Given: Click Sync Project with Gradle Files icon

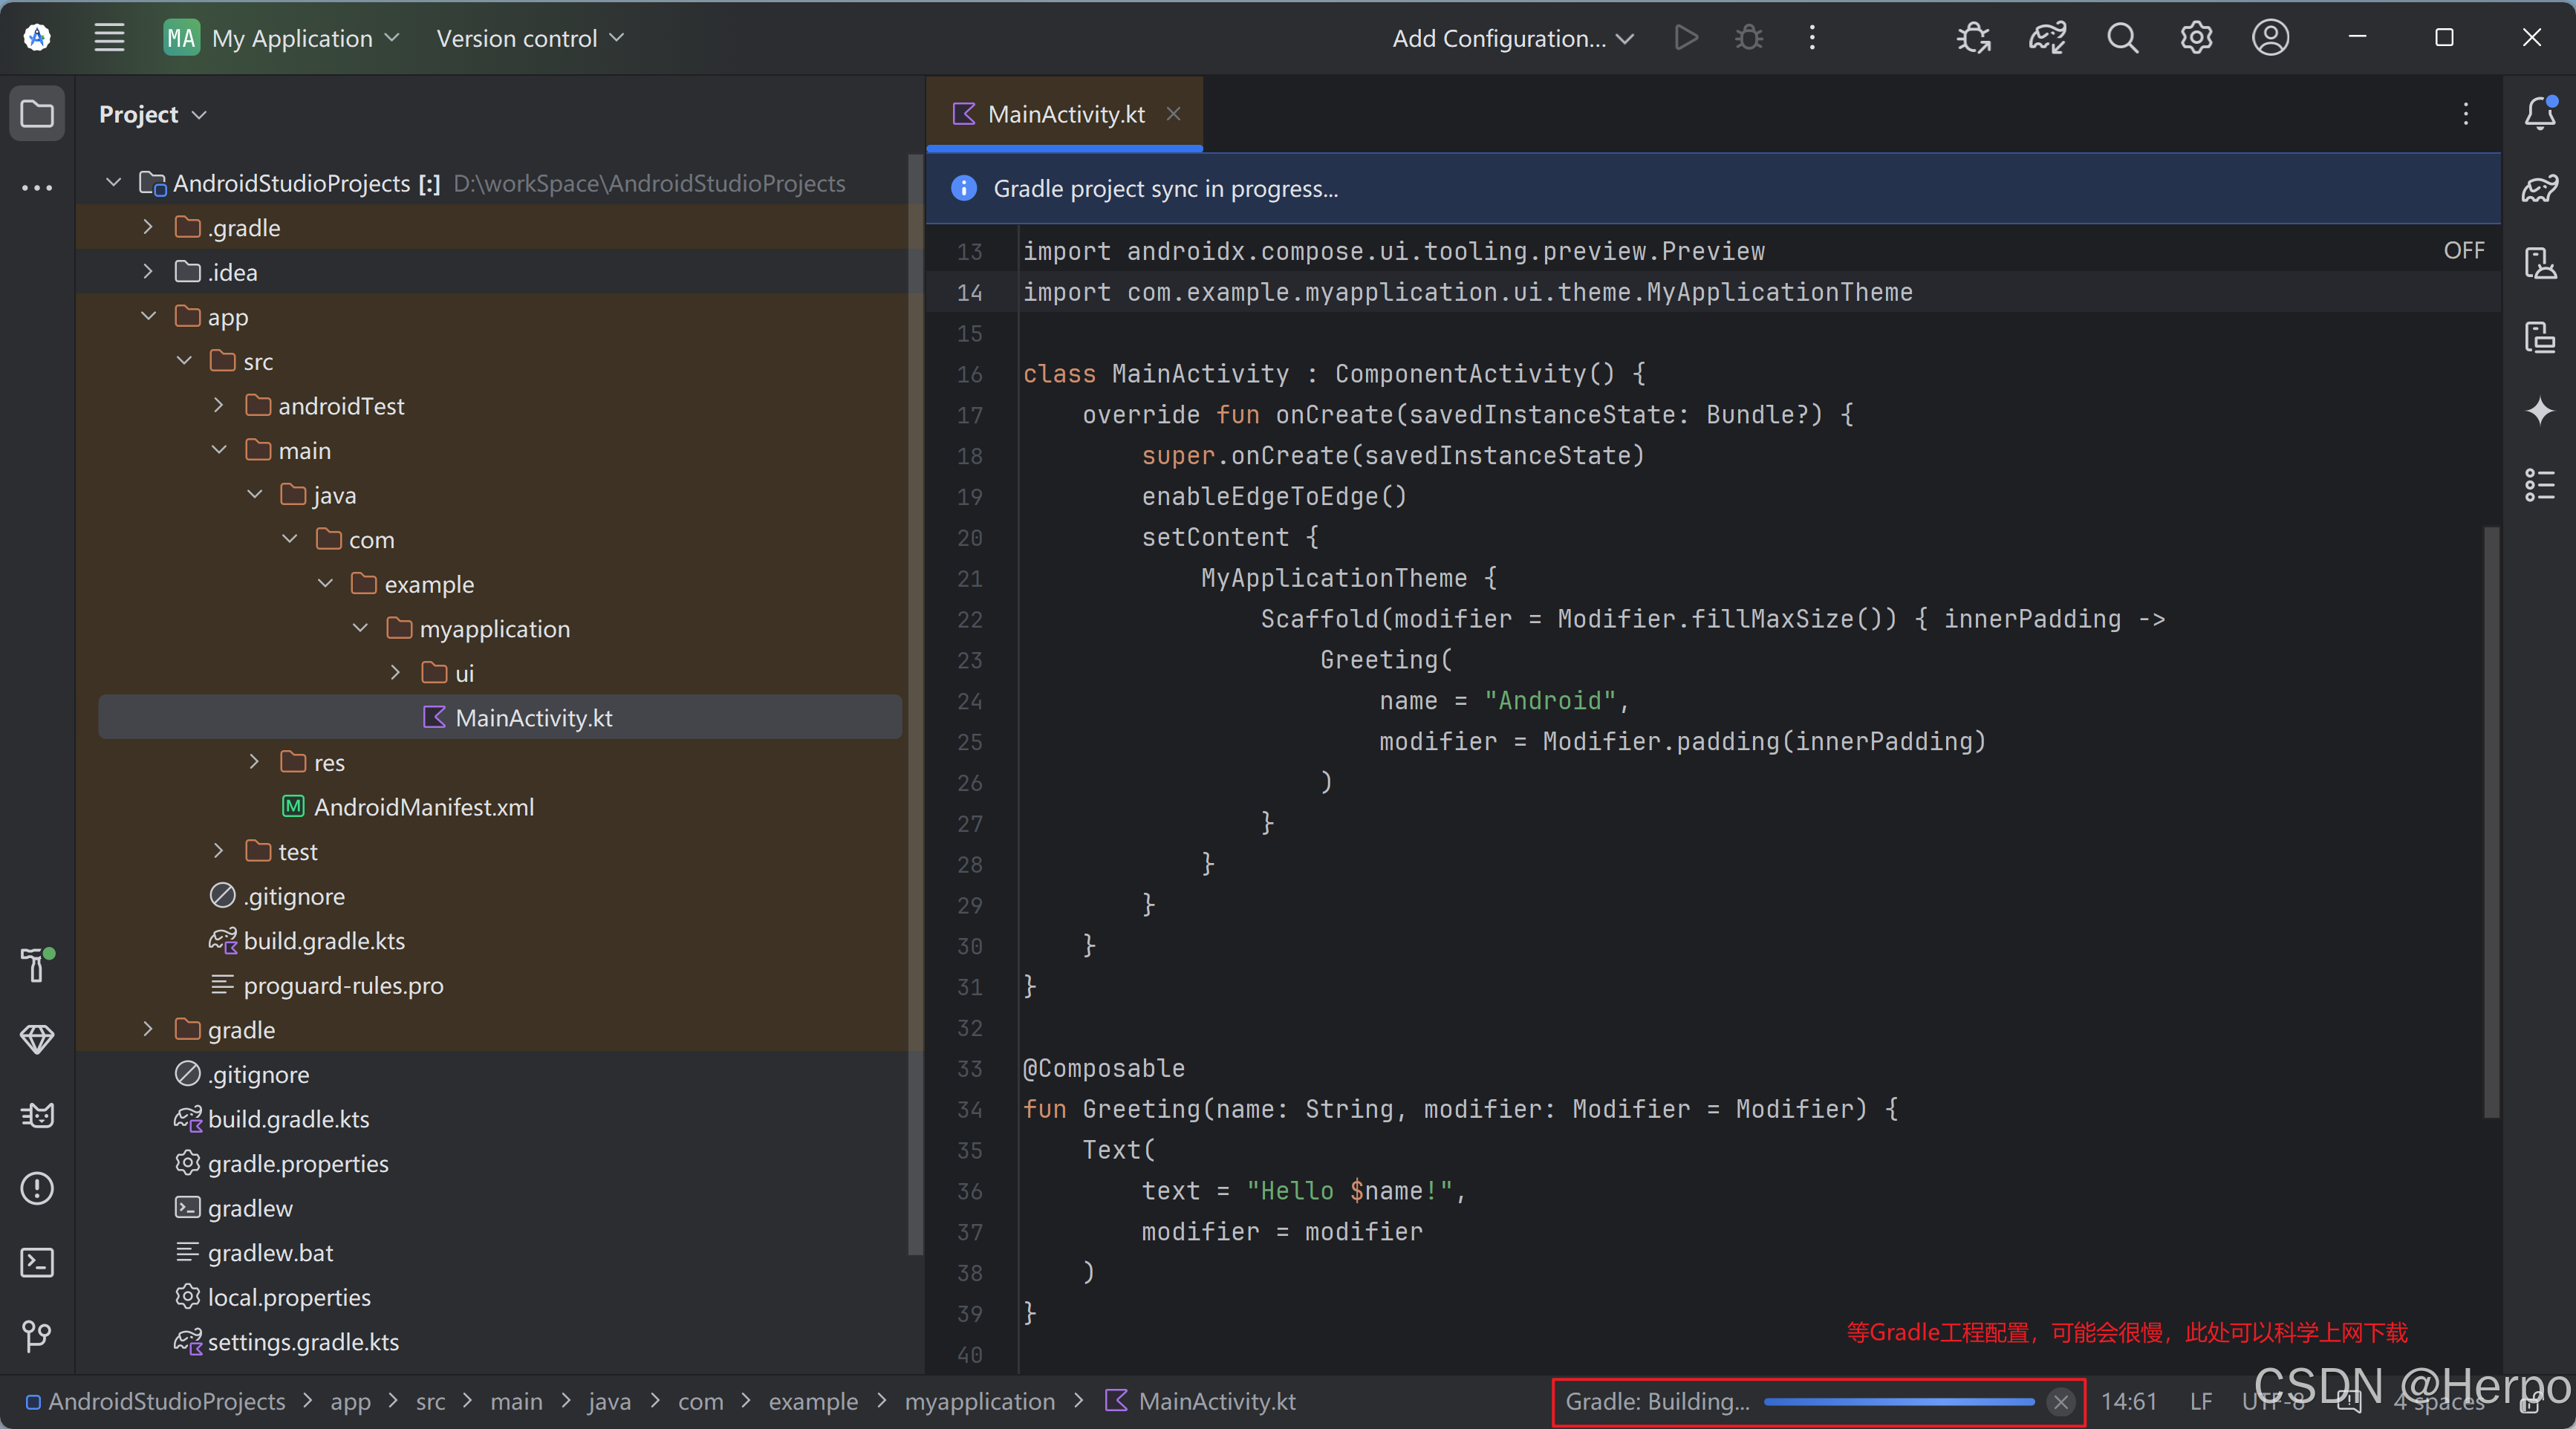Looking at the screenshot, I should point(2046,38).
